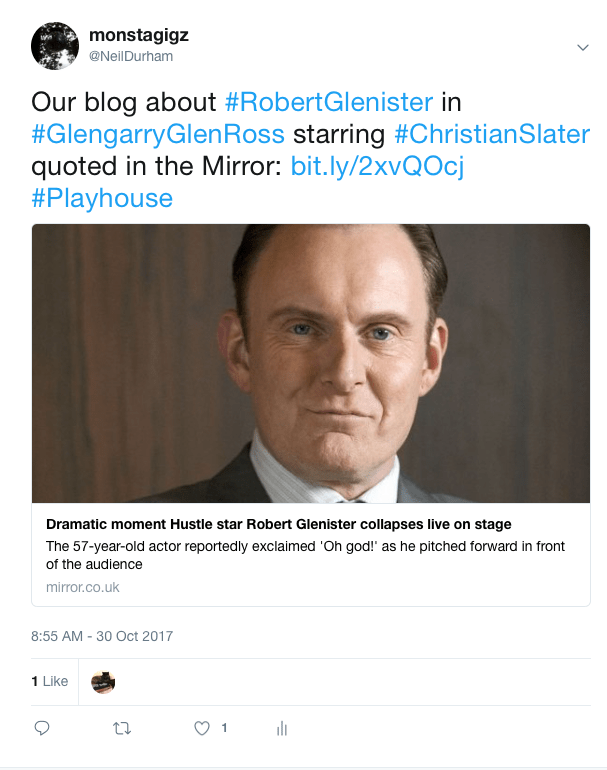Click the article description about the 57-year-old actor
607x770 pixels.
305,555
